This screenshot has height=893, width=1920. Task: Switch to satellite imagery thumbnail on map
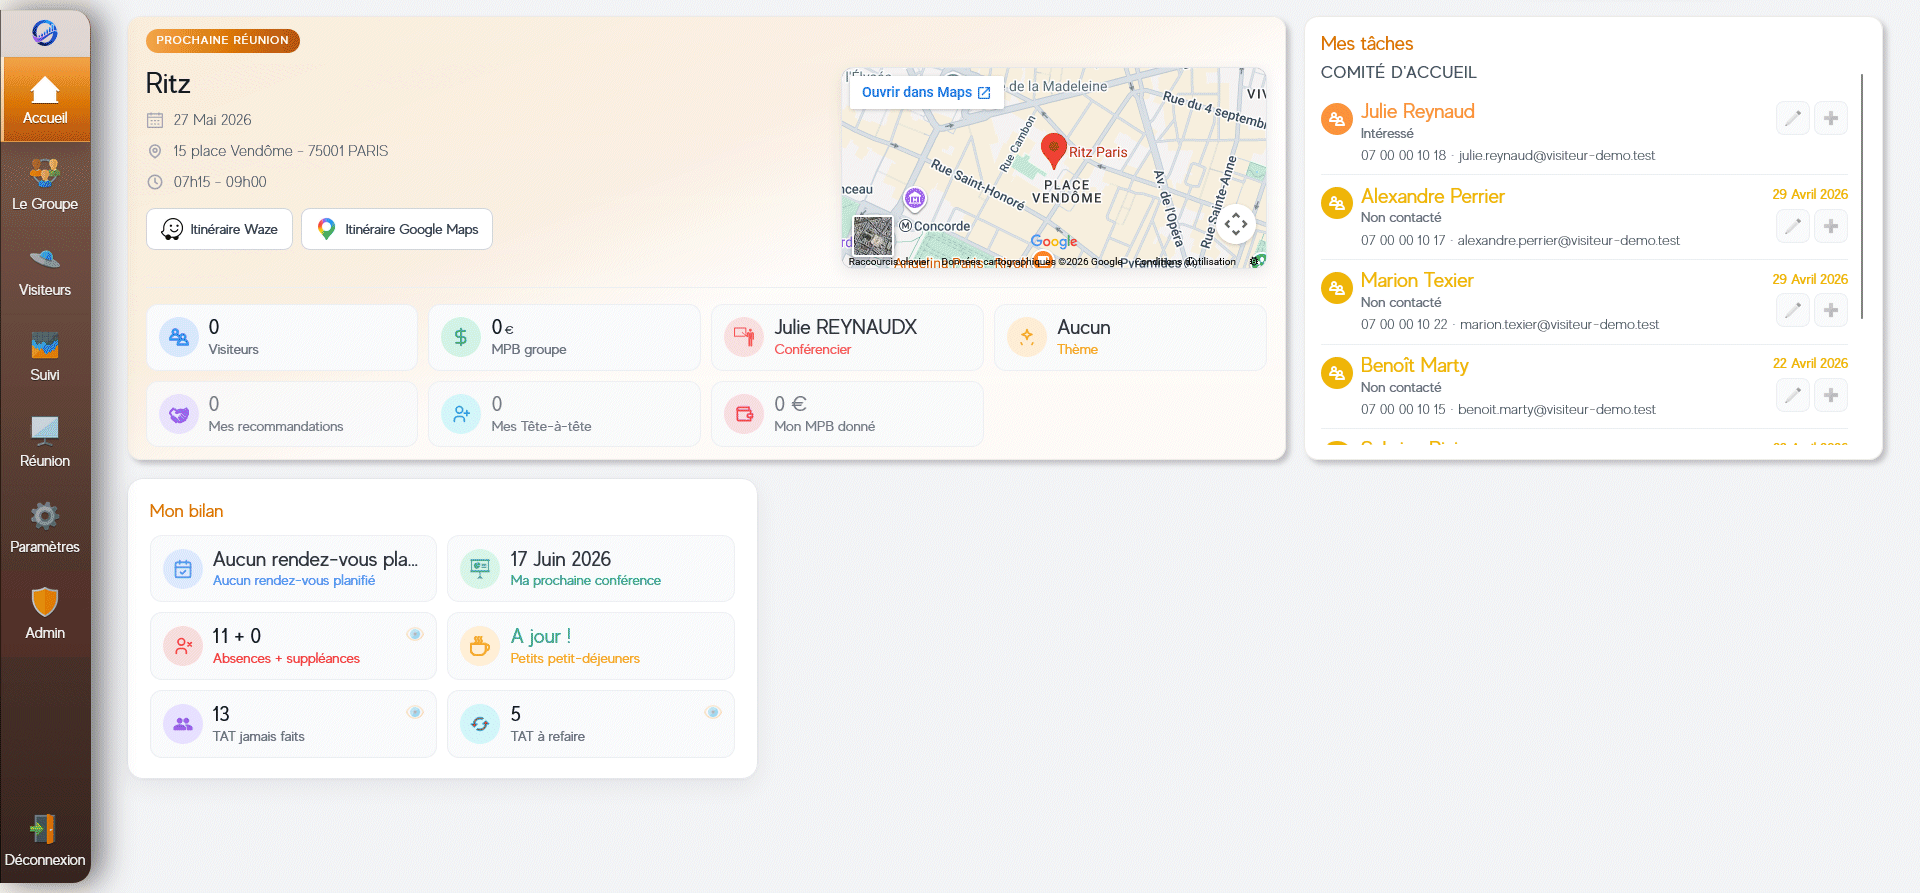pyautogui.click(x=872, y=236)
